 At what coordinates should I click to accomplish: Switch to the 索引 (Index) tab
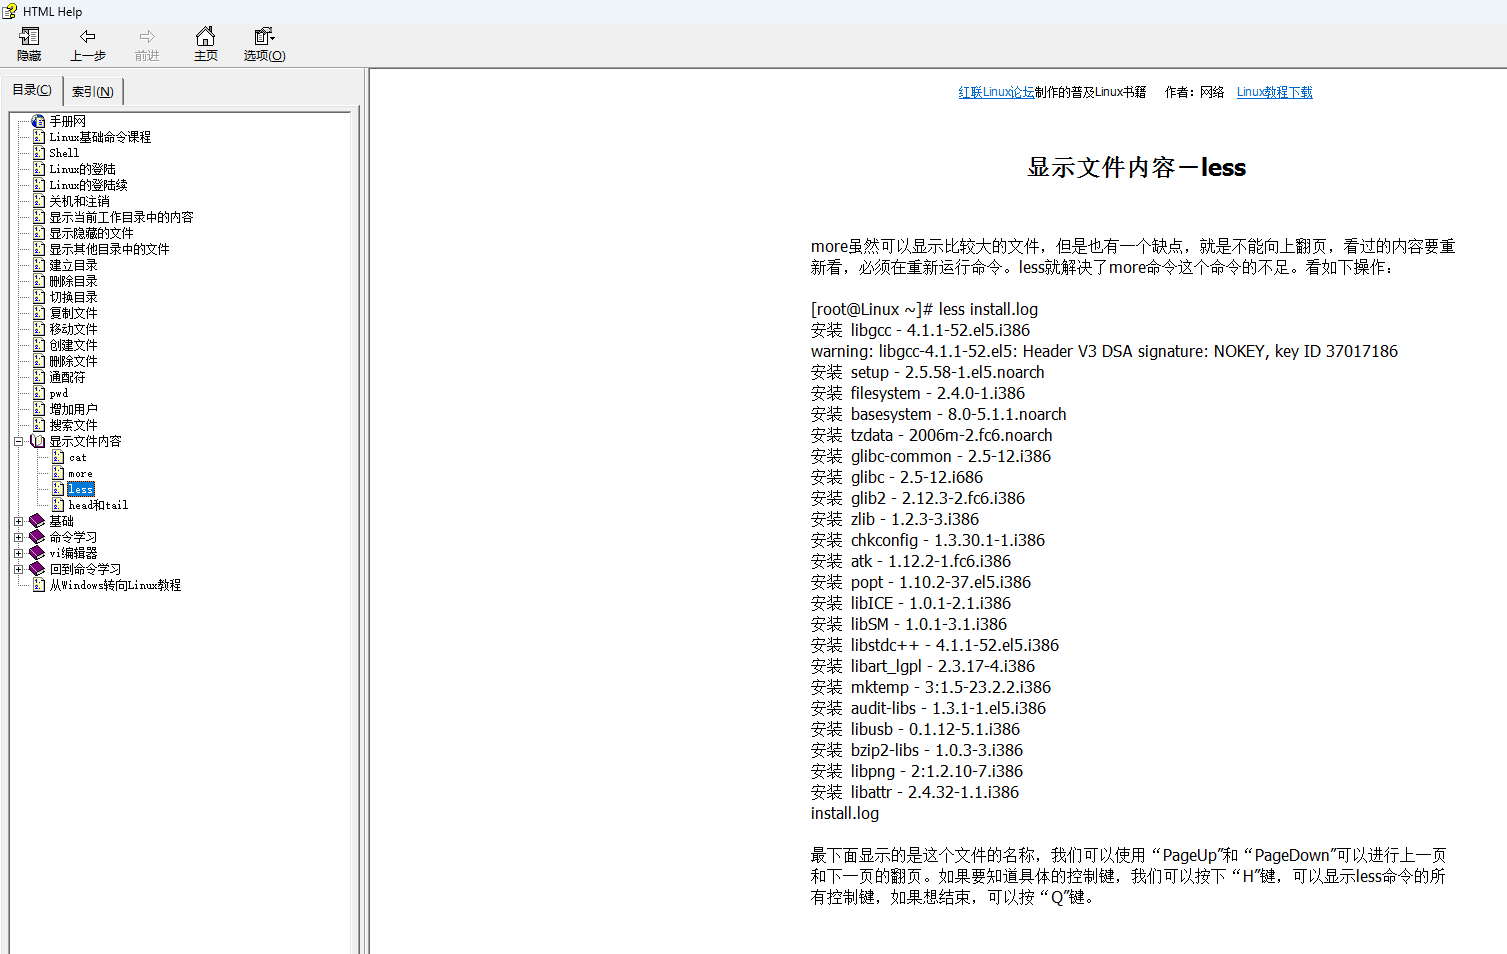(93, 91)
